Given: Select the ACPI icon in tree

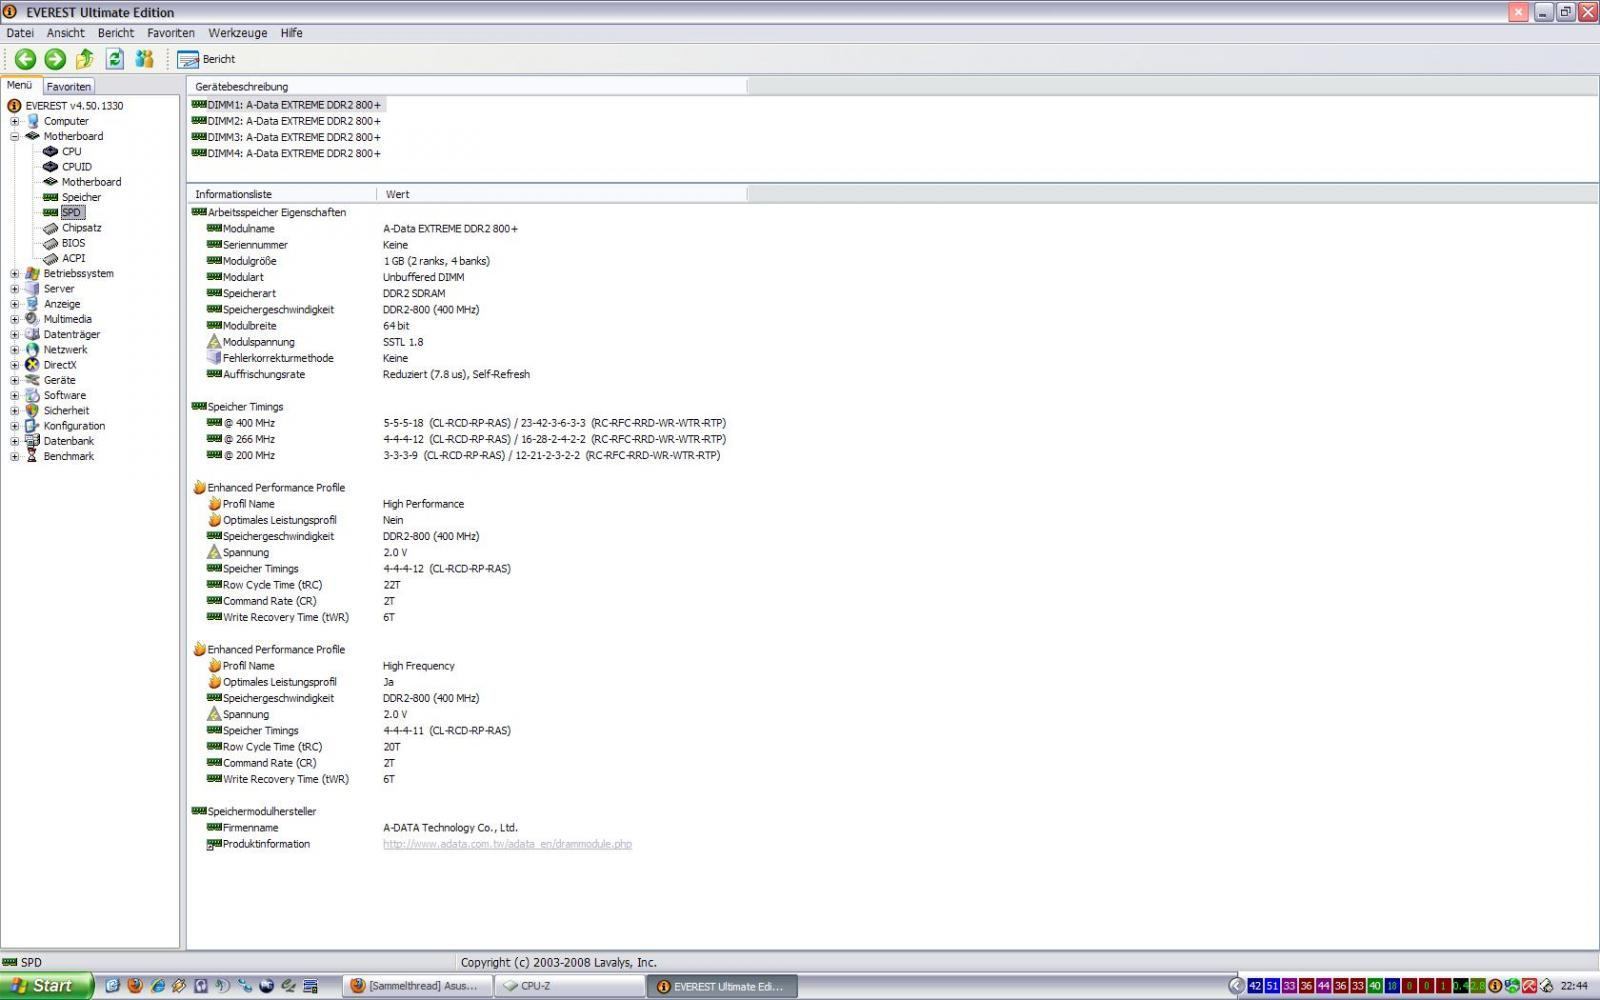Looking at the screenshot, I should [50, 258].
